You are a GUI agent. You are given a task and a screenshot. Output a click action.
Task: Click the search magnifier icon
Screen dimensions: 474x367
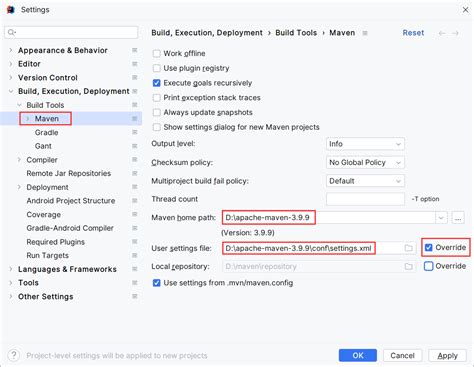(12, 32)
